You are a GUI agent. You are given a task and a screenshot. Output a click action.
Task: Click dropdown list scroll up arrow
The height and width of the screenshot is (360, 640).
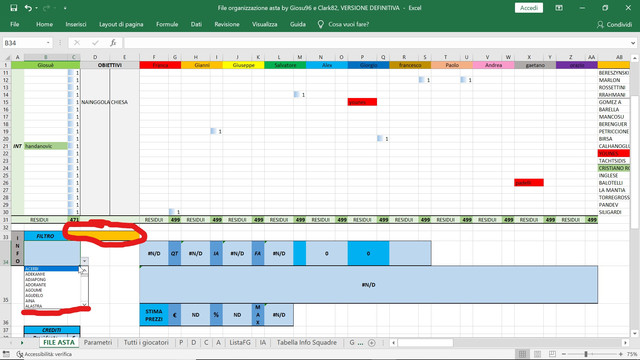point(84,269)
